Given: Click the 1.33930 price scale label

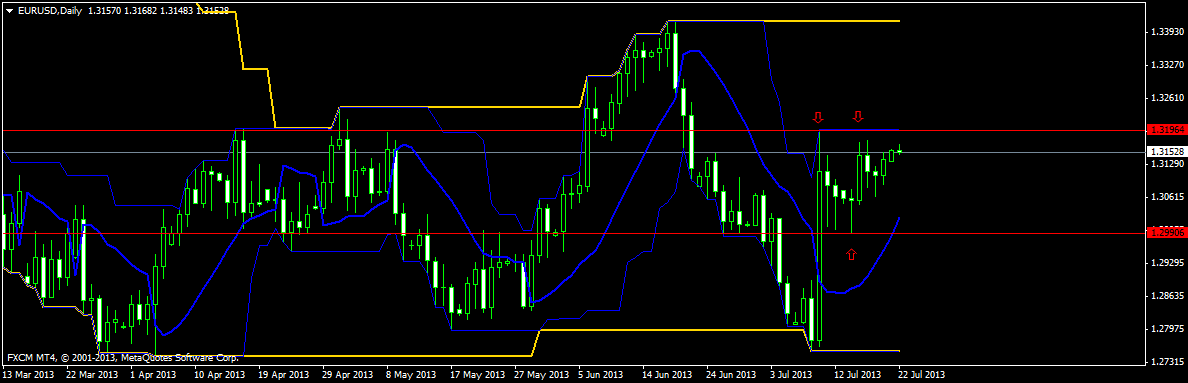Looking at the screenshot, I should 1165,32.
